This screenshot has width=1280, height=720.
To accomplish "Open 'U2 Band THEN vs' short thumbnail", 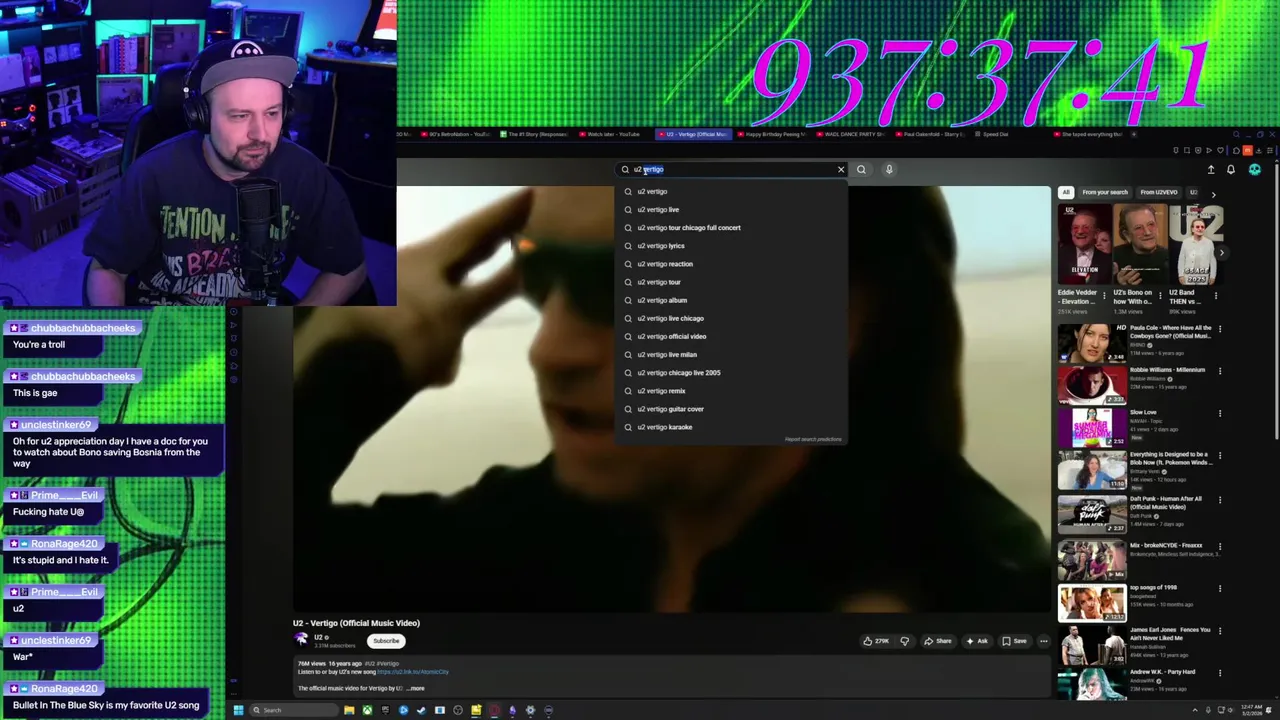I will pyautogui.click(x=1196, y=245).
